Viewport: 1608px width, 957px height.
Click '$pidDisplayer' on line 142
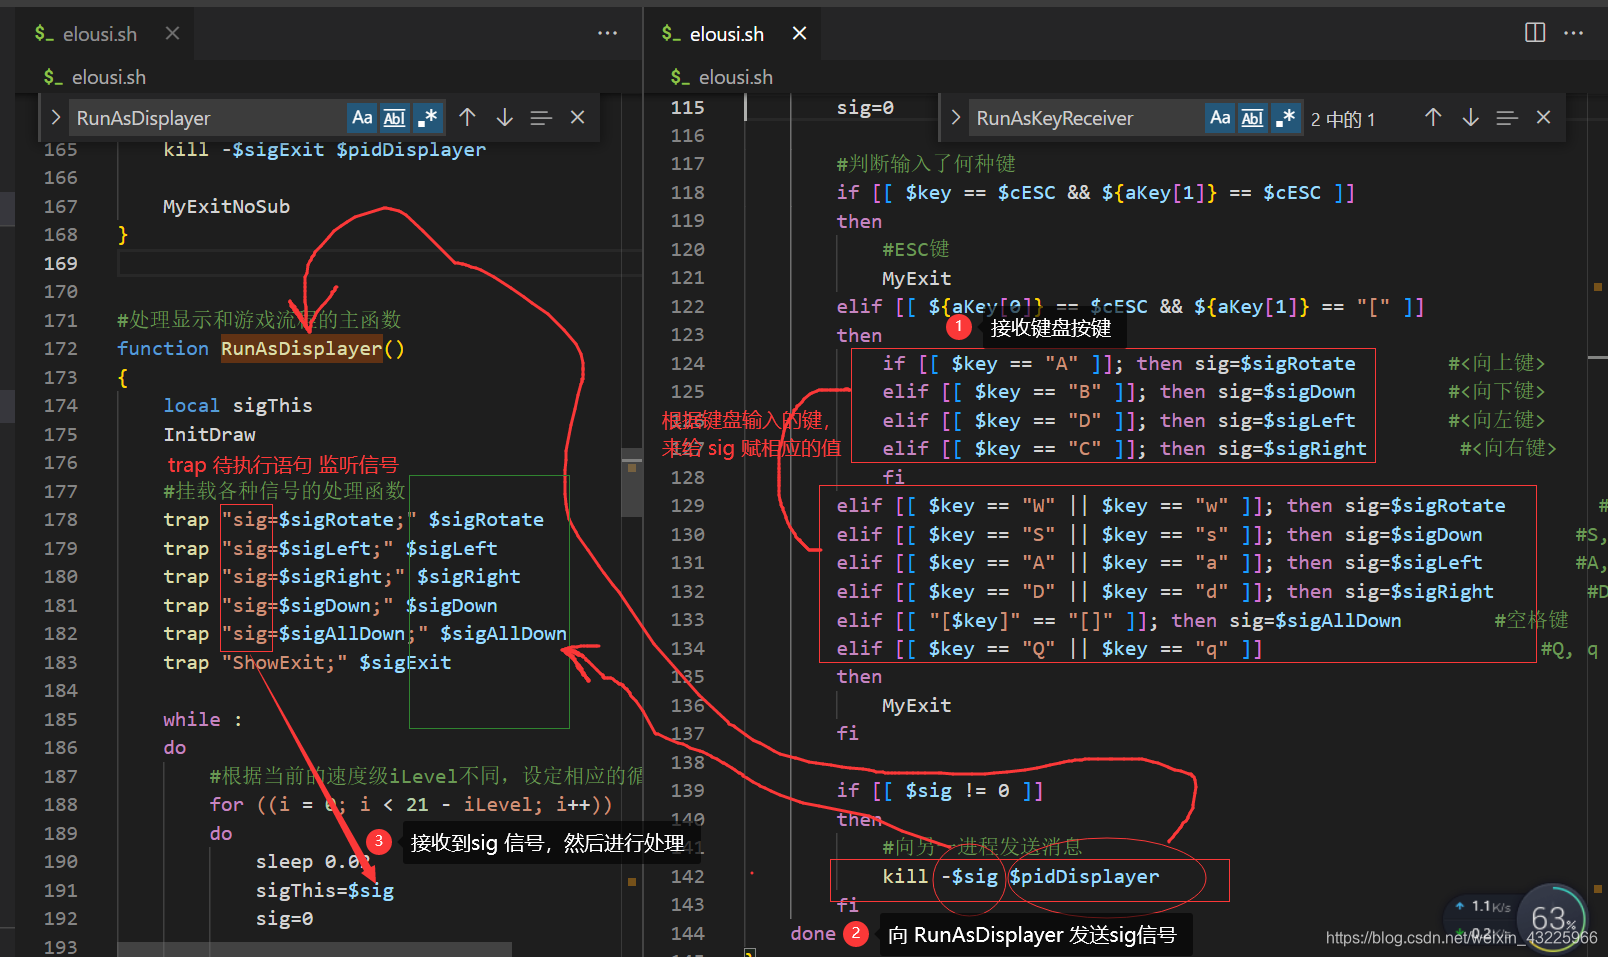point(1084,876)
